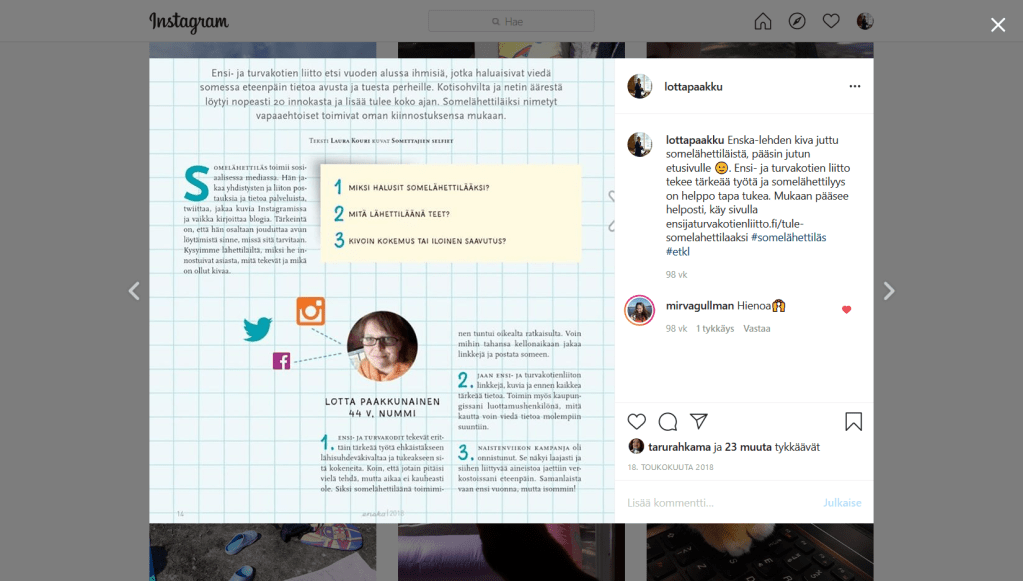This screenshot has width=1023, height=581.
Task: Close the post overlay
Action: 997,25
